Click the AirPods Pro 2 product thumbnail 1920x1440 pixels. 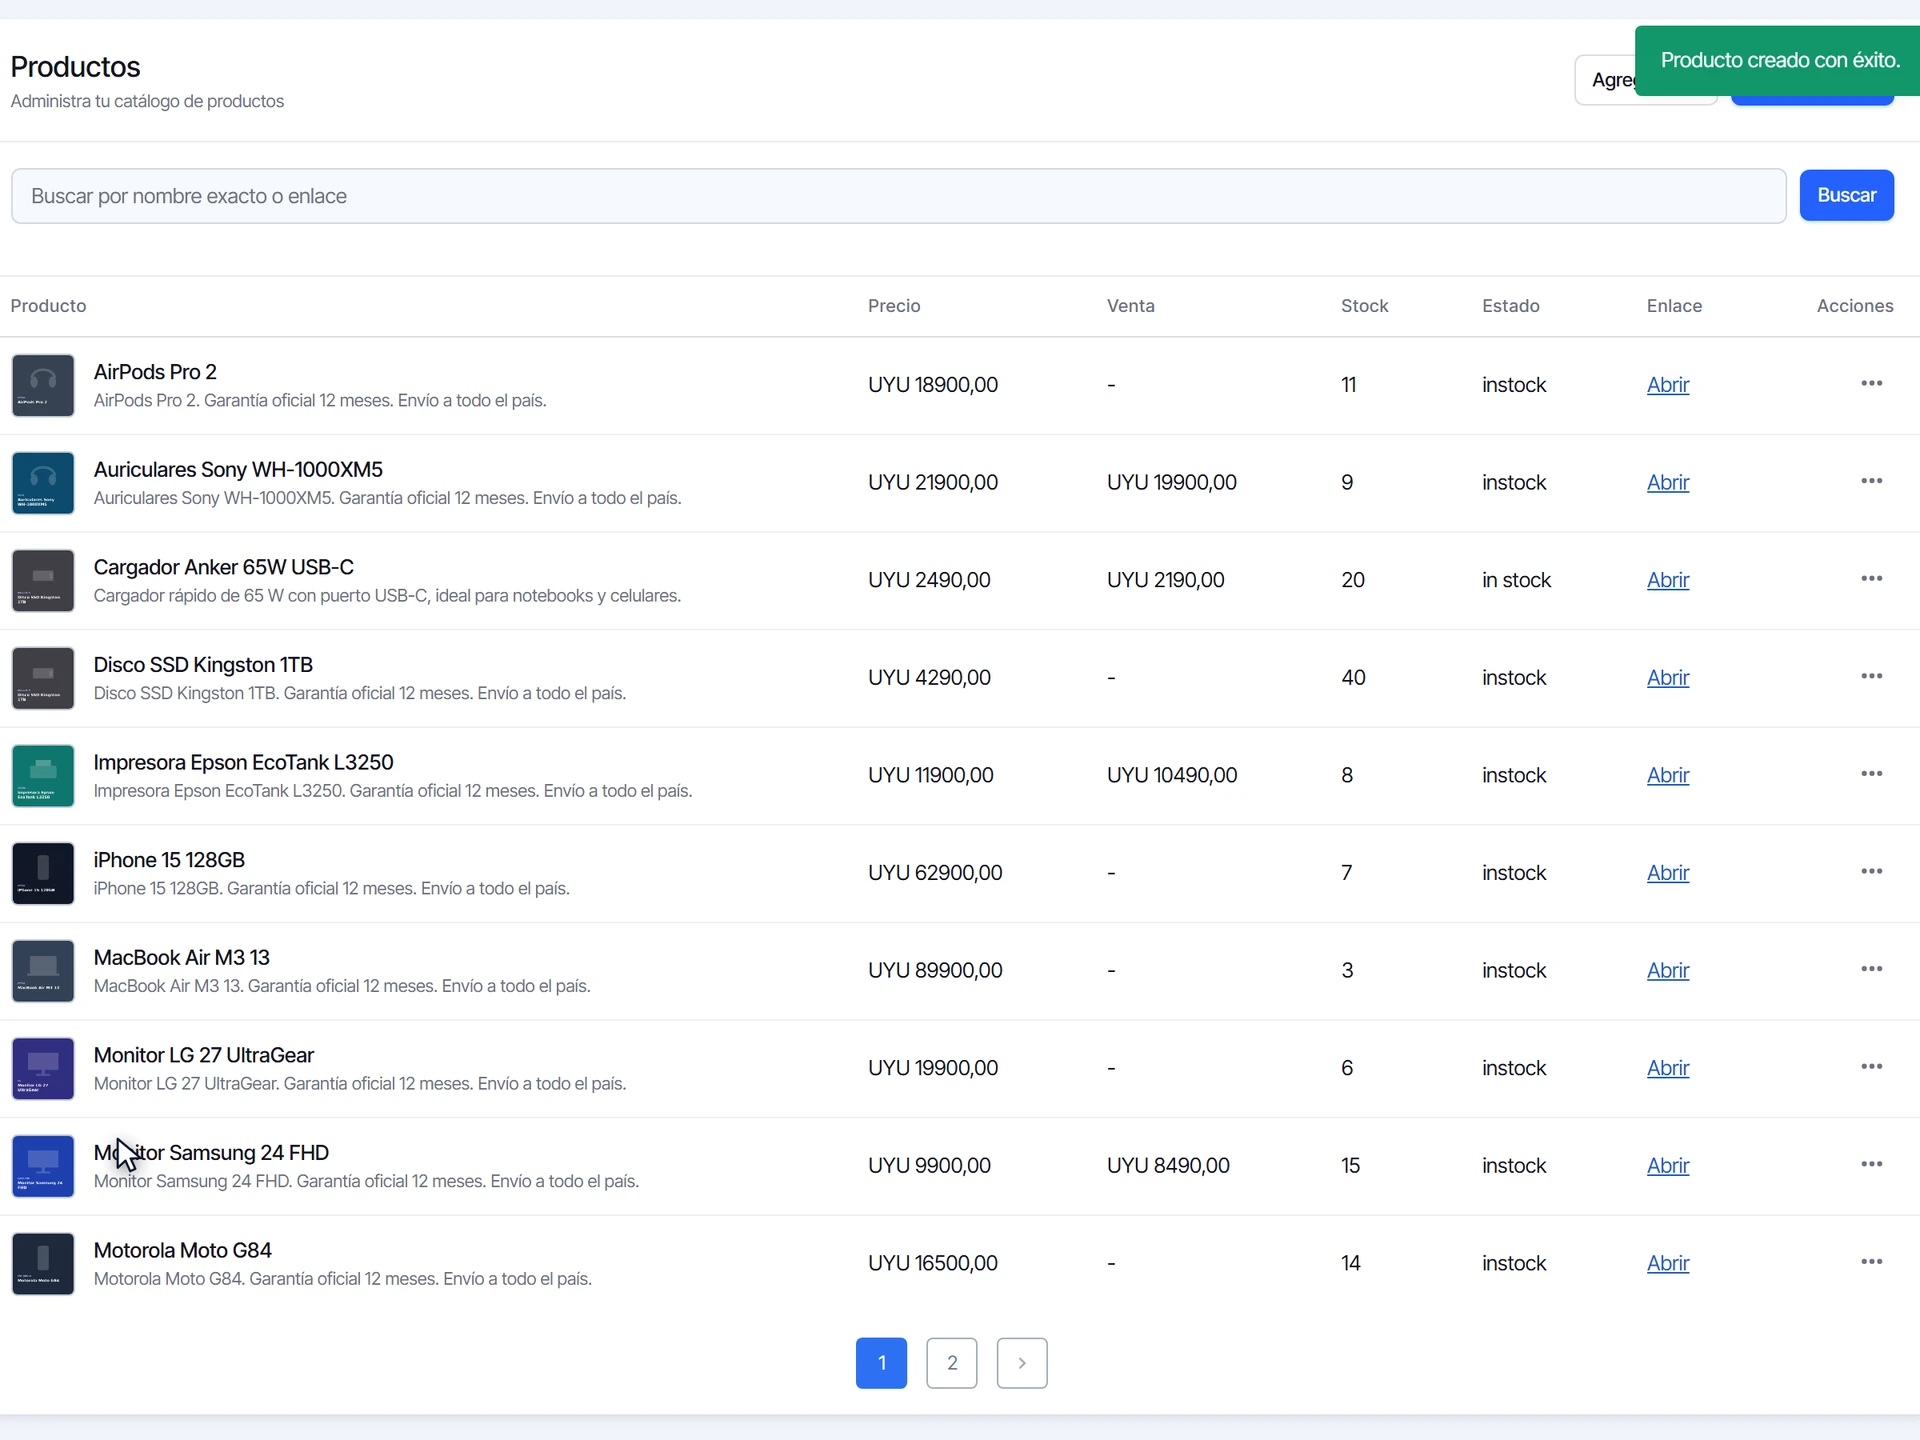(x=43, y=385)
